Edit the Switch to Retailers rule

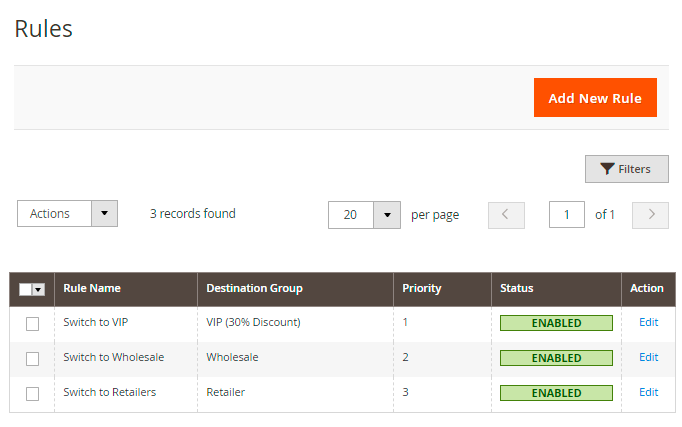[x=648, y=392]
